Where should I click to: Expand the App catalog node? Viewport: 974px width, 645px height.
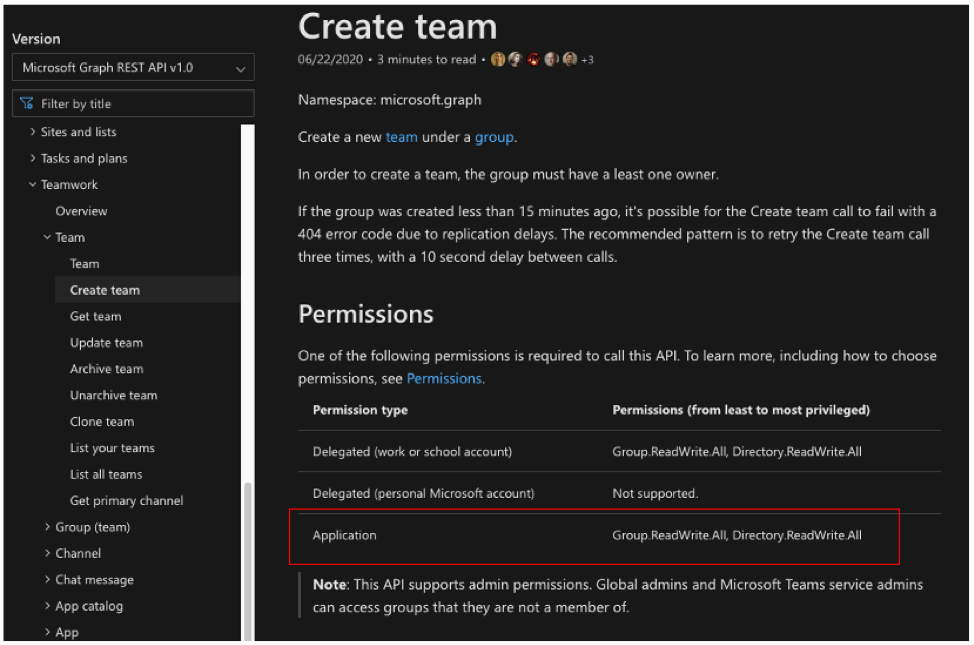tap(47, 606)
